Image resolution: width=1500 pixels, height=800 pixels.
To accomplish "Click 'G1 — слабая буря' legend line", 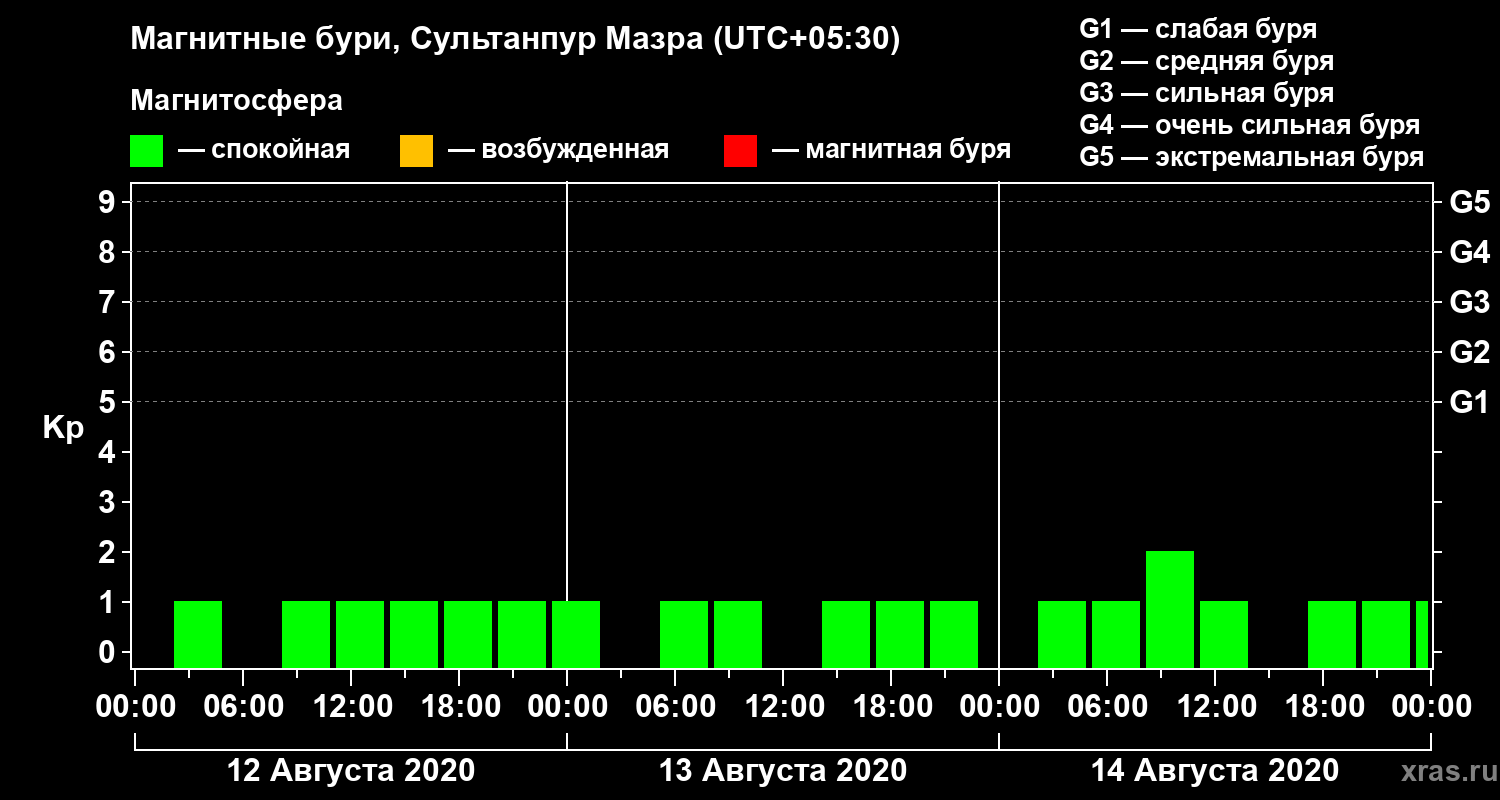I will 1198,29.
